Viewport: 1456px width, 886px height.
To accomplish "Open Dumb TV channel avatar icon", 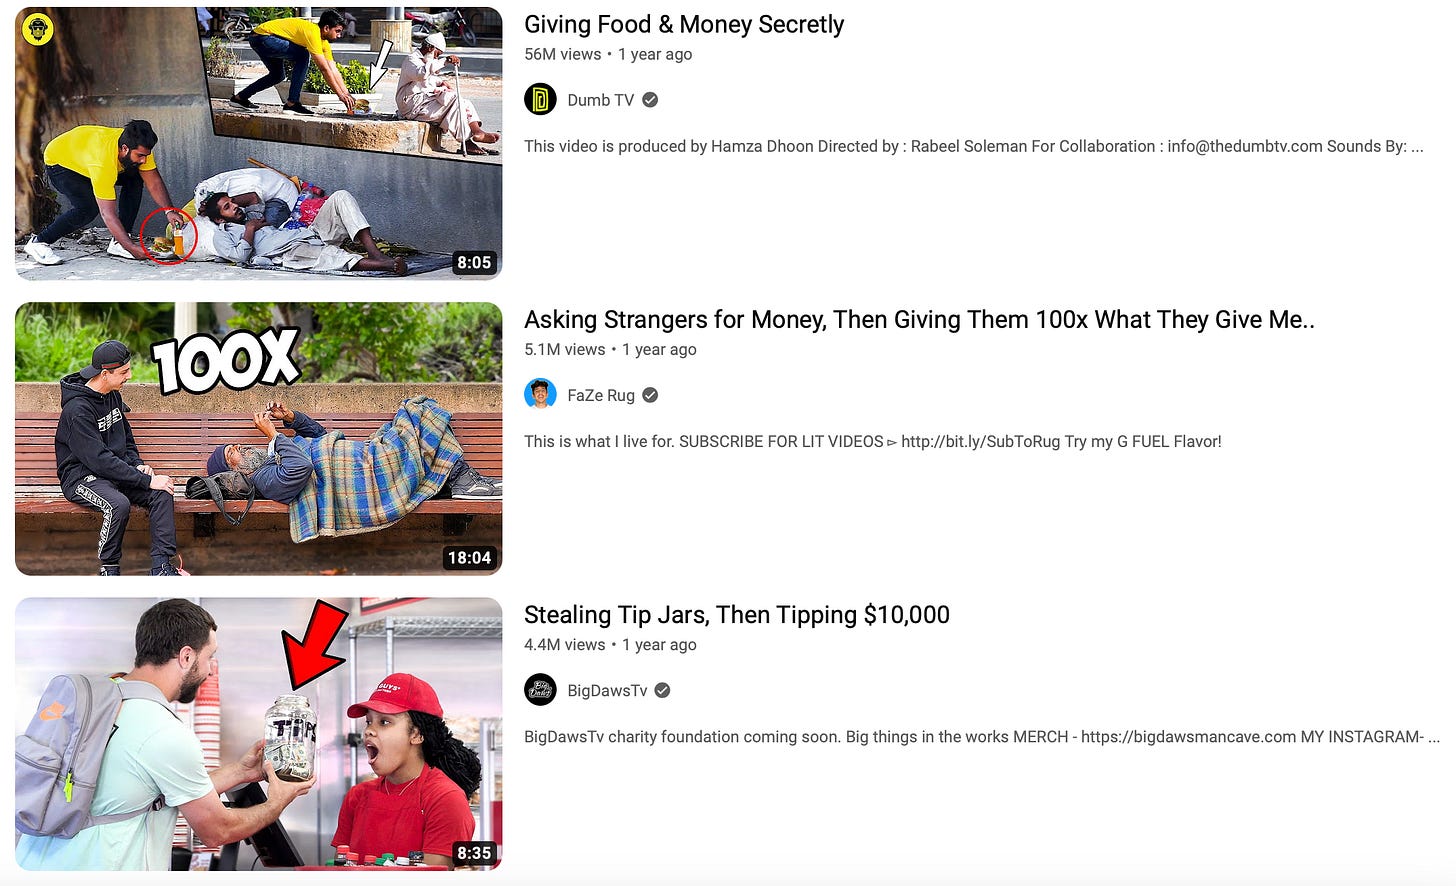I will (540, 100).
